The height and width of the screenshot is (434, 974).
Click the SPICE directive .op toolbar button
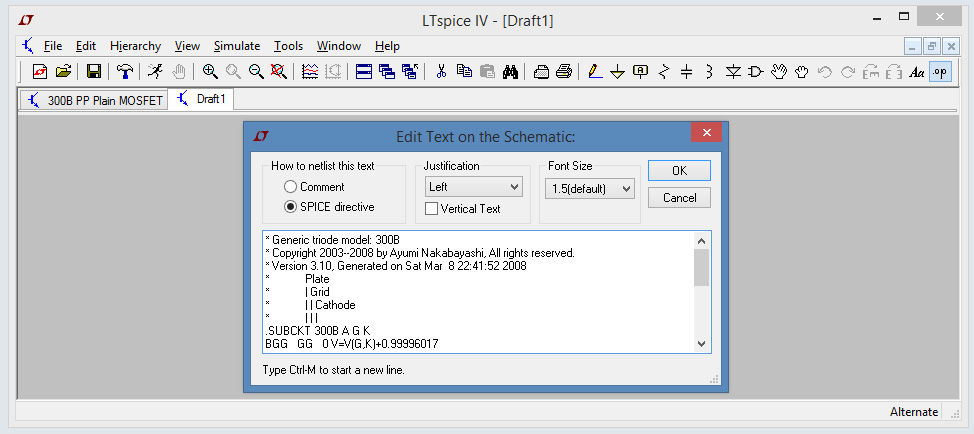[940, 71]
